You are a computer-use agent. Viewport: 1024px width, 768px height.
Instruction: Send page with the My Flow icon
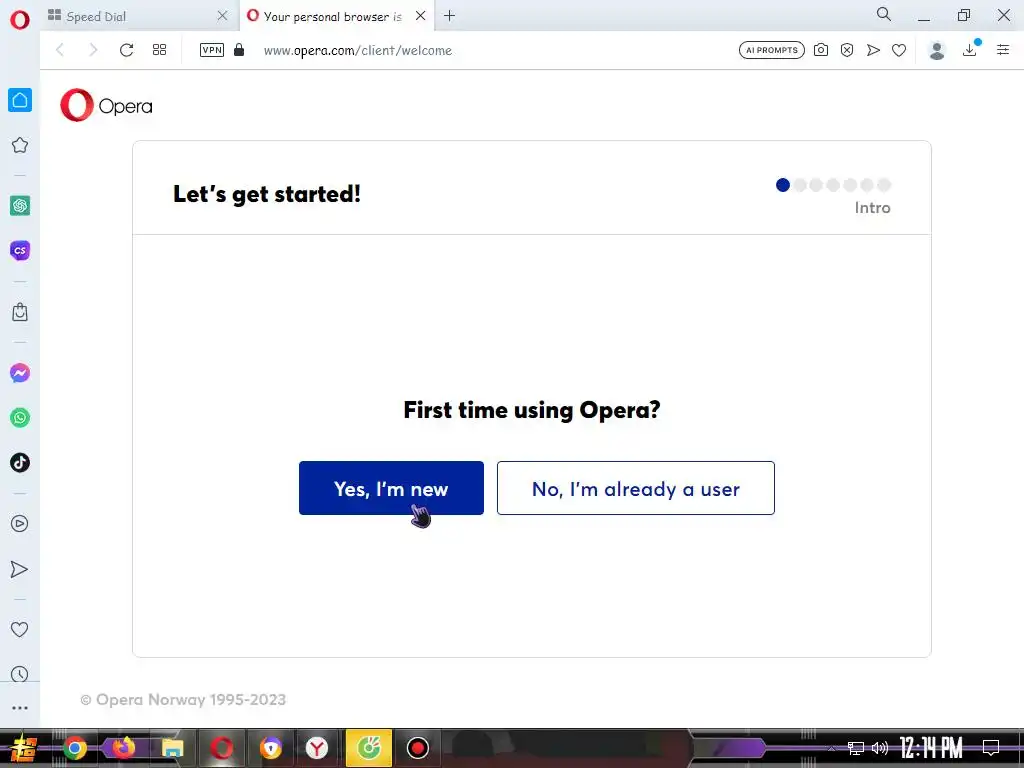pyautogui.click(x=873, y=50)
